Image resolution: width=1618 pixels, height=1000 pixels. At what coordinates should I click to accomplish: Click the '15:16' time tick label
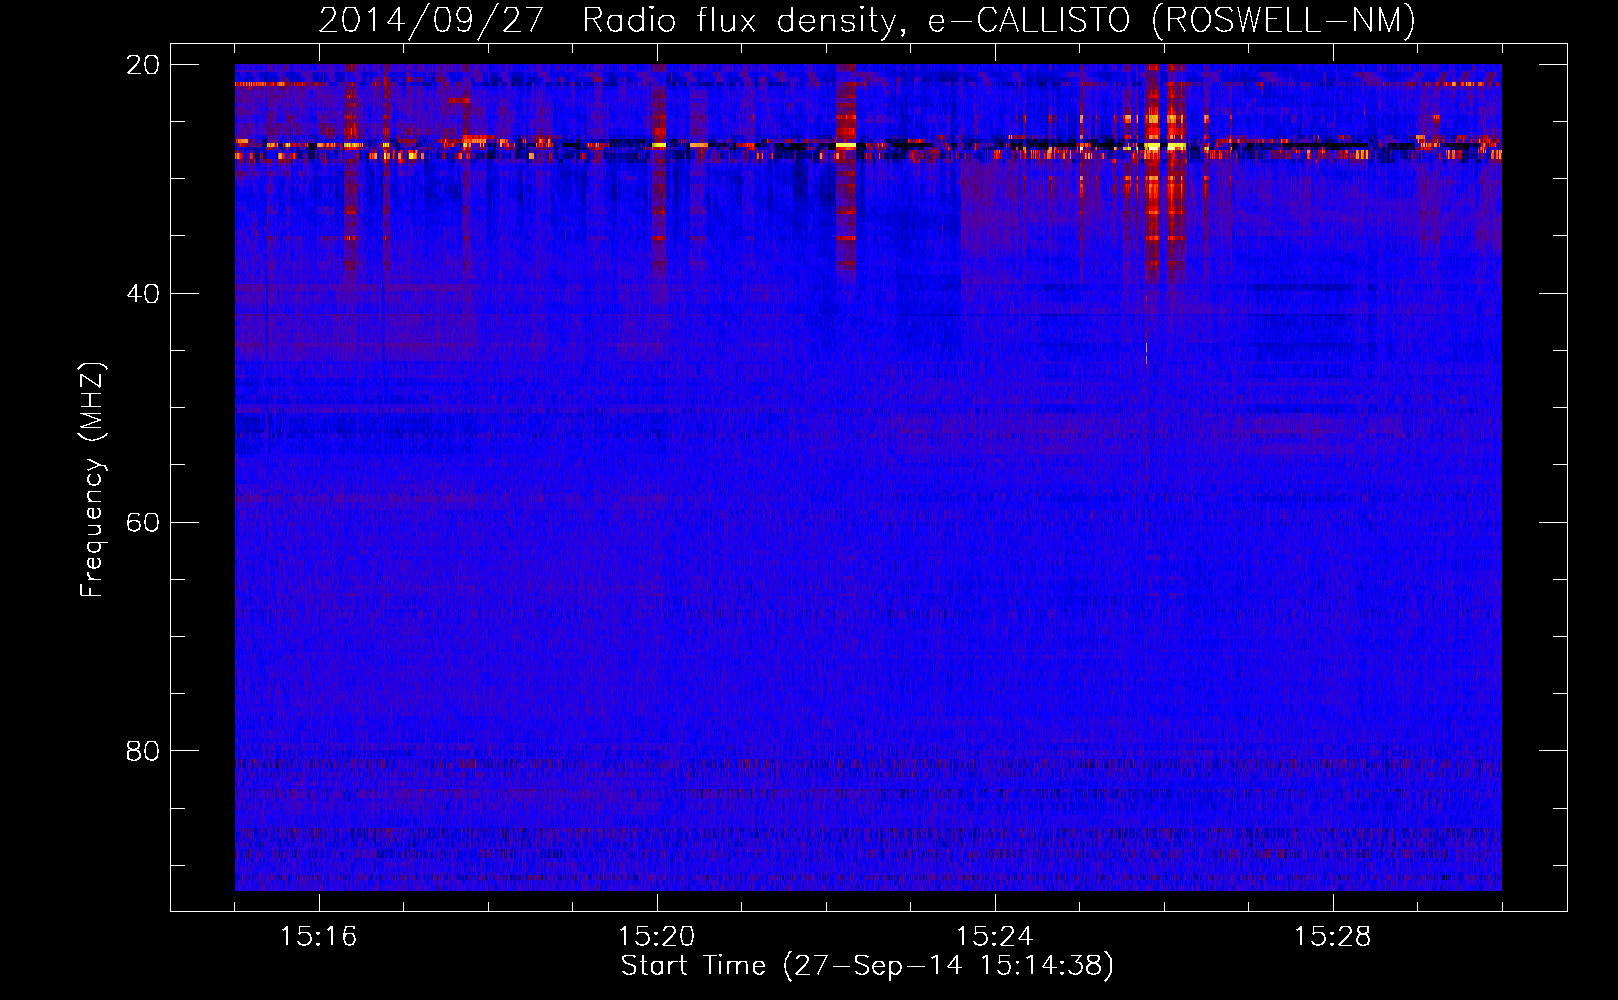pos(318,936)
